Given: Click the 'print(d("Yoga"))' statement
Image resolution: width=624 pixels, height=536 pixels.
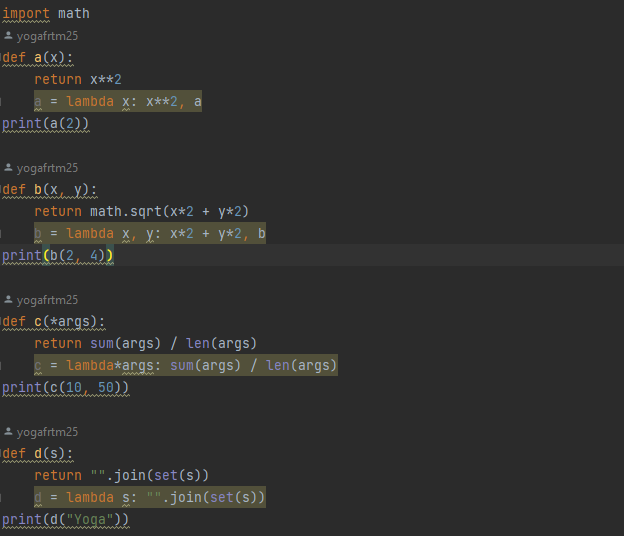Looking at the screenshot, I should pyautogui.click(x=66, y=520).
